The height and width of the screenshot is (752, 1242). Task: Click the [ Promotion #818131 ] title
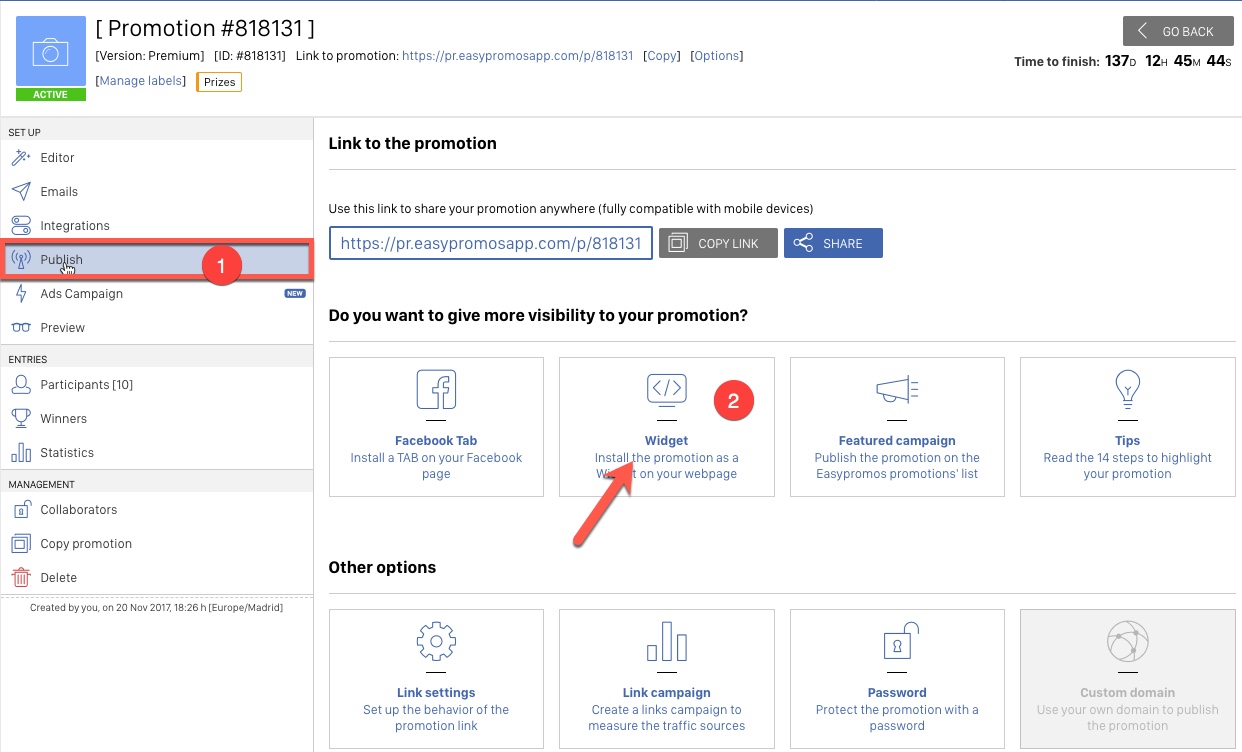[205, 28]
